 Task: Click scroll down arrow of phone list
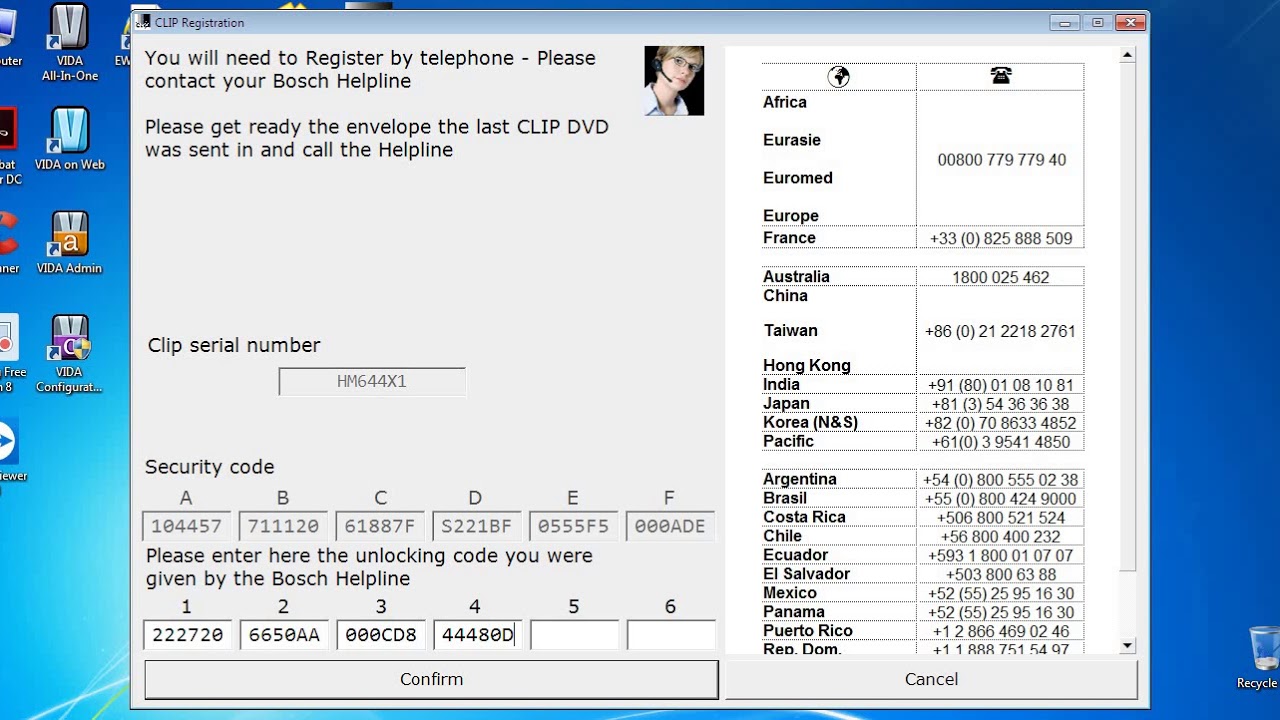click(x=1127, y=646)
